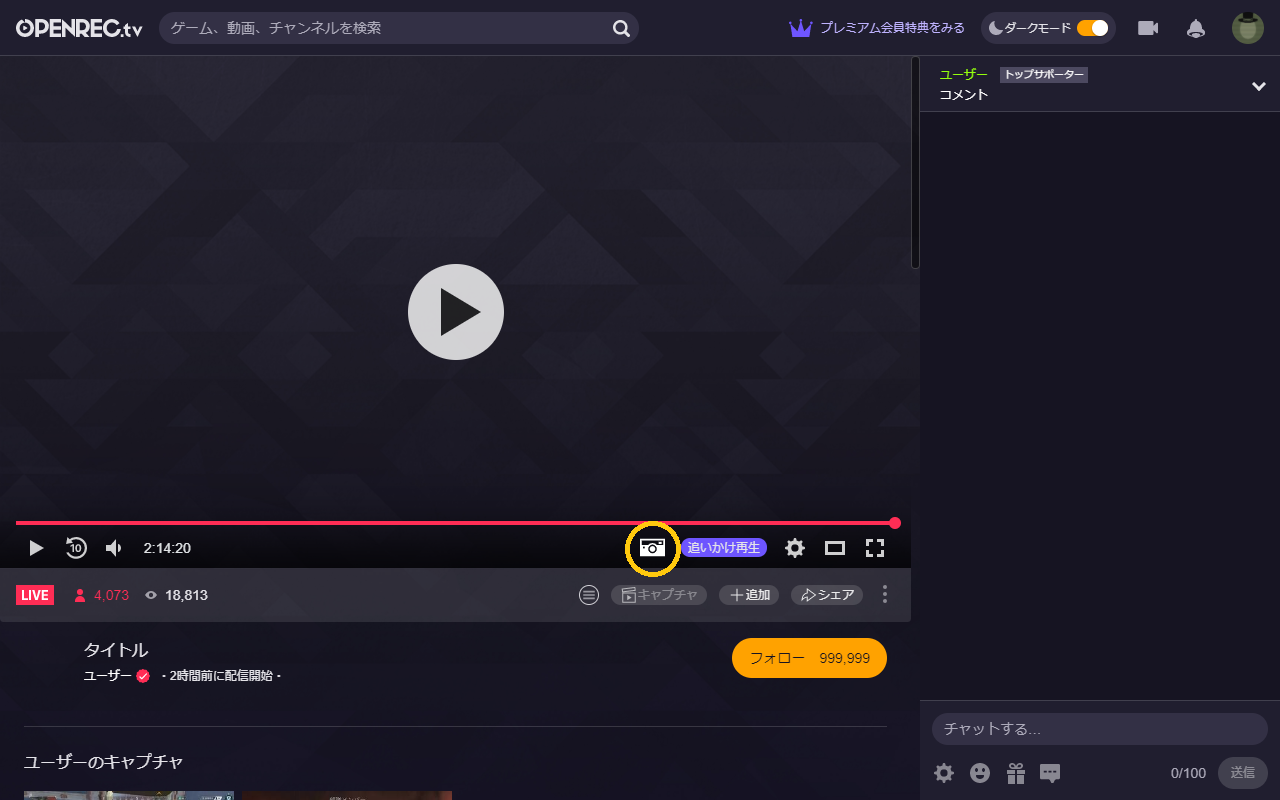Toggle the dark mode switch
Screen dimensions: 1280x800
1092,28
